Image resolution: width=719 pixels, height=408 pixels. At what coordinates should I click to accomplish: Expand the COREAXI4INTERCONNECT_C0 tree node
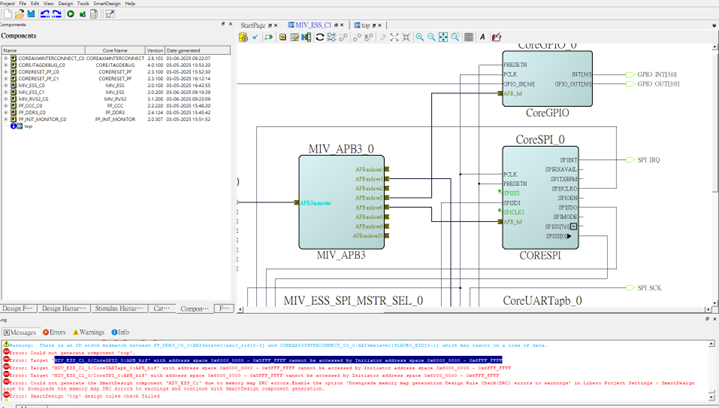pyautogui.click(x=6, y=58)
